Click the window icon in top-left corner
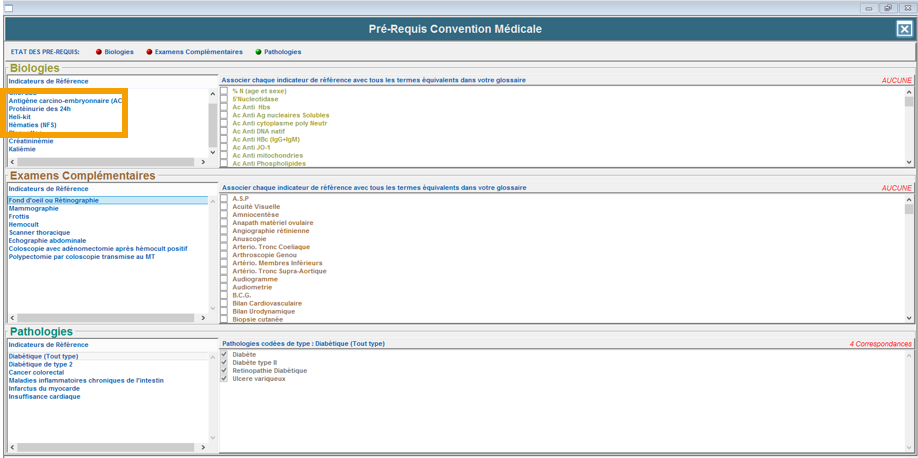918x458 pixels. (8, 8)
